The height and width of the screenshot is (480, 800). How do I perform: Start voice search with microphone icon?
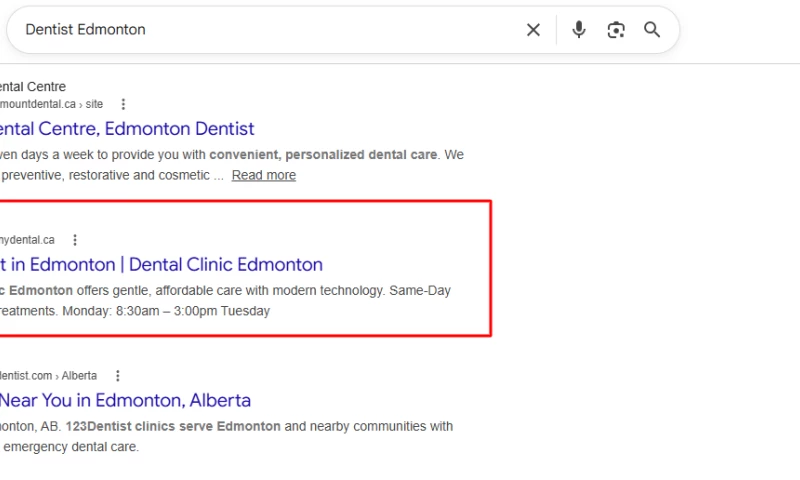(579, 30)
